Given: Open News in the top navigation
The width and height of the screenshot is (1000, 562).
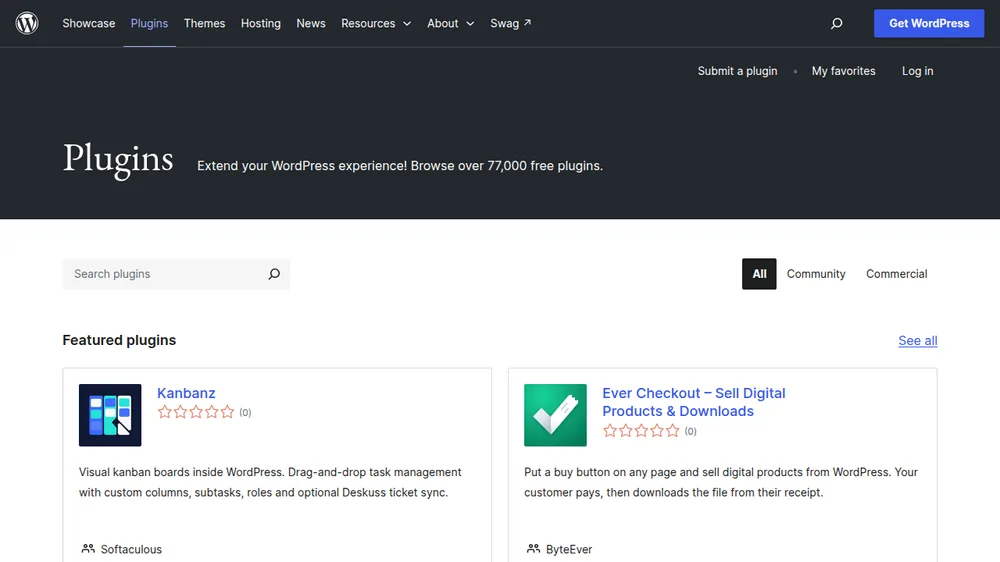Looking at the screenshot, I should tap(311, 23).
